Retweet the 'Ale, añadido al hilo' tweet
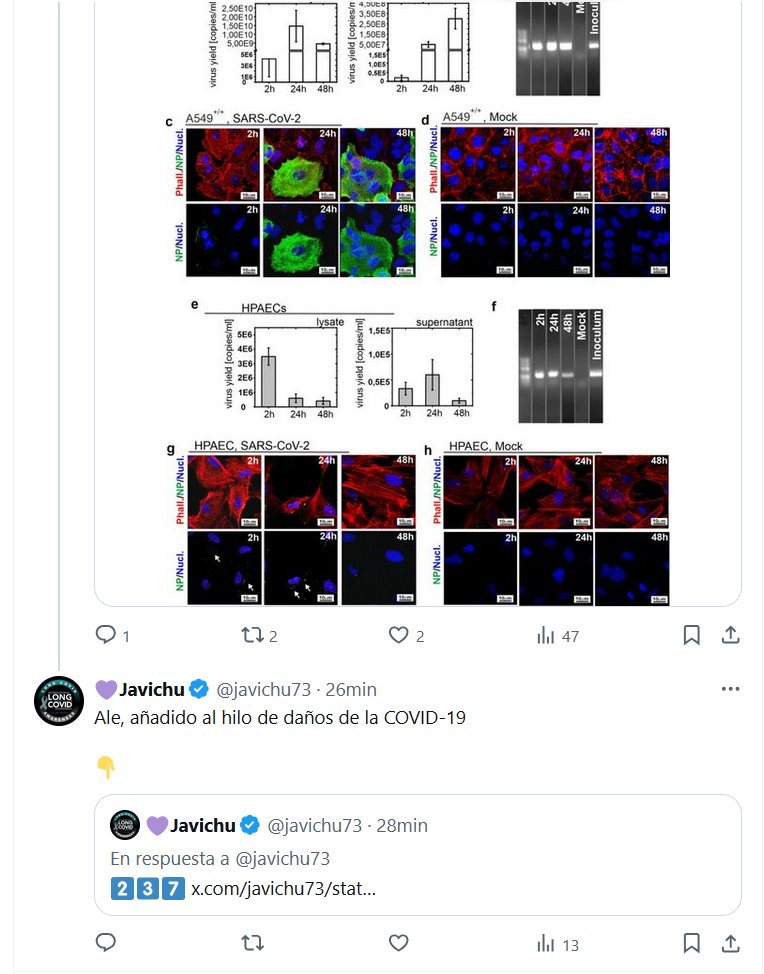The height and width of the screenshot is (974, 764). click(253, 943)
